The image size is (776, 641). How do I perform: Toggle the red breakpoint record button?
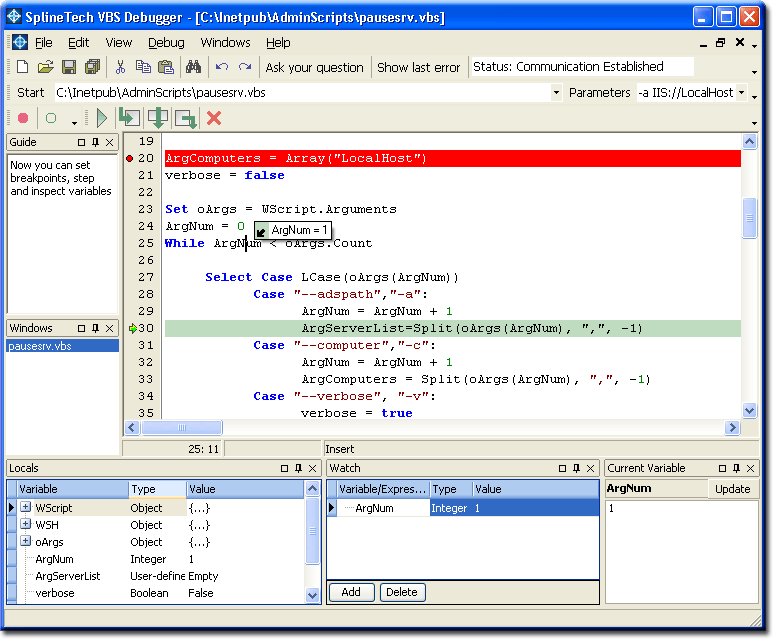click(23, 118)
